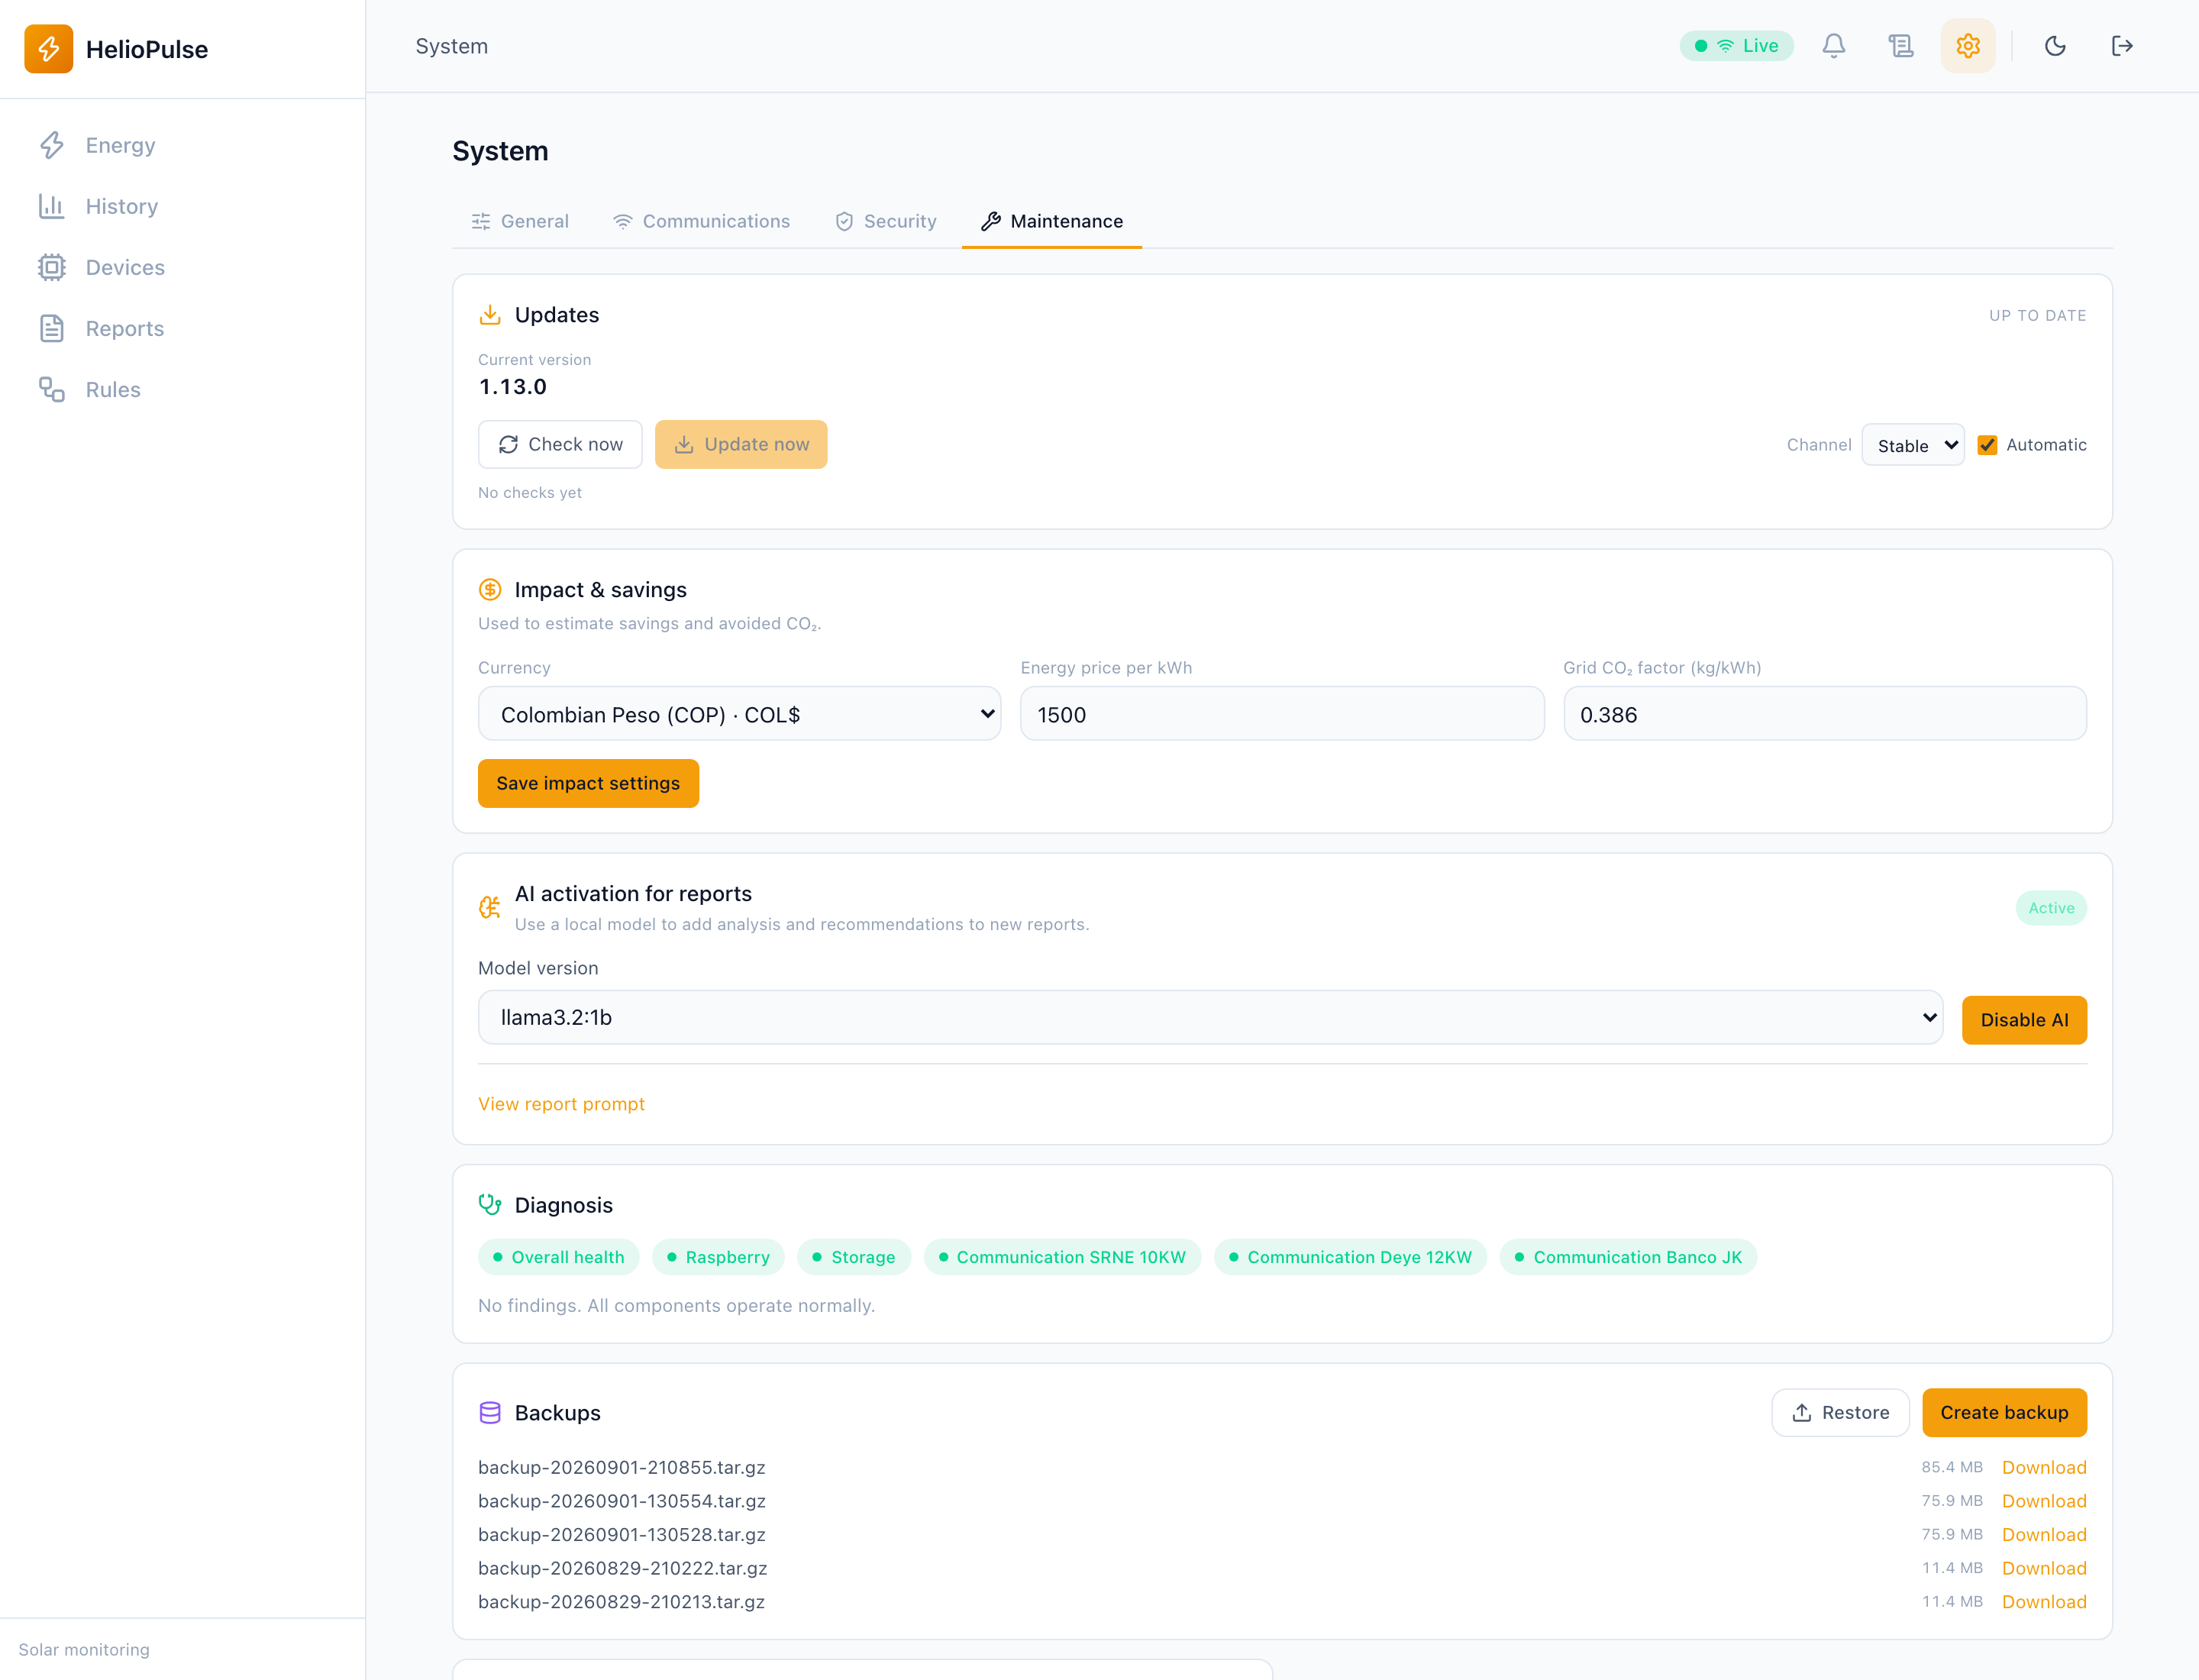Click the Live connection status badge
This screenshot has width=2199, height=1680.
1736,46
